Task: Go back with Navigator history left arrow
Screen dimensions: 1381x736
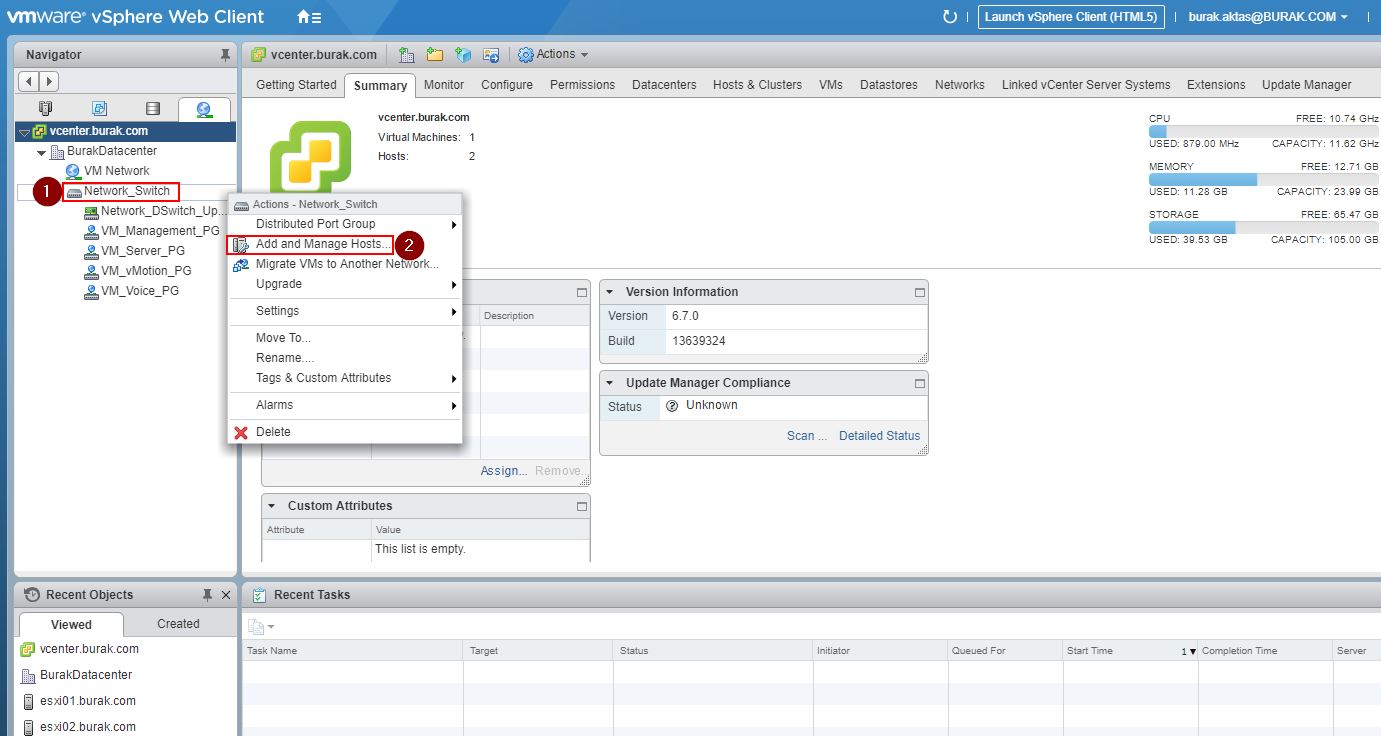Action: point(29,81)
